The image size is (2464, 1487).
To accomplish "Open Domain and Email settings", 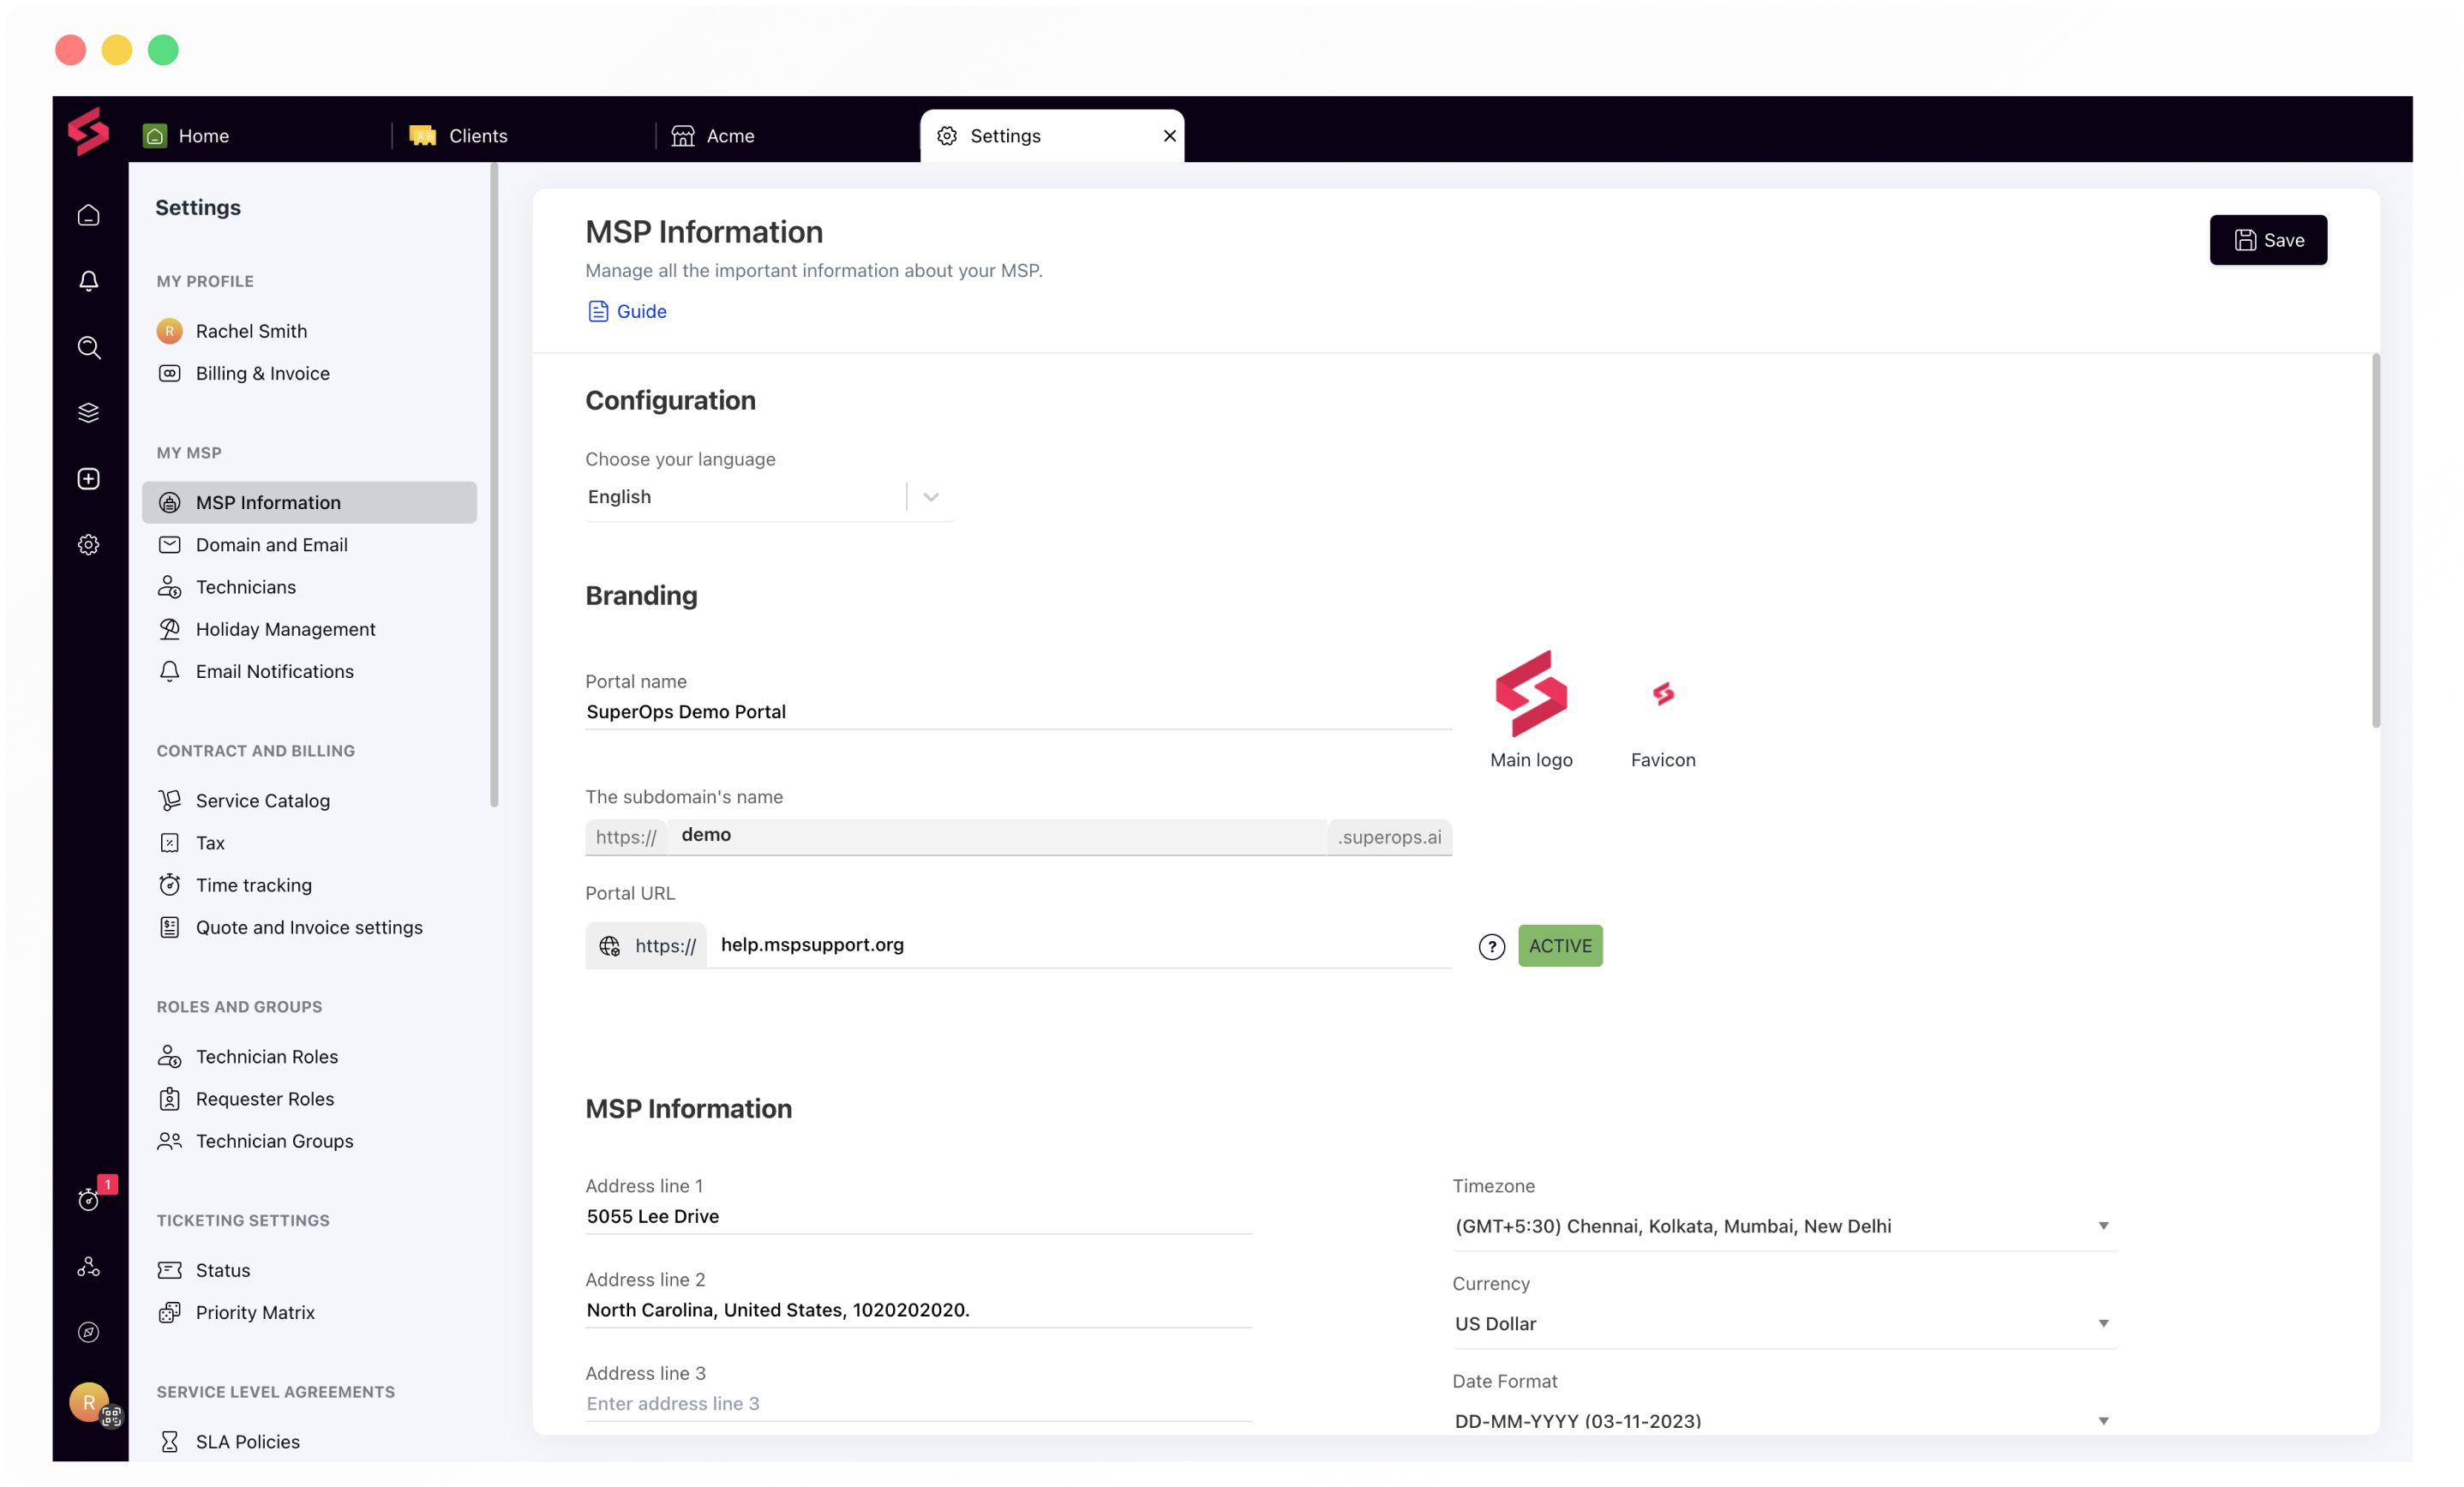I will [309, 545].
